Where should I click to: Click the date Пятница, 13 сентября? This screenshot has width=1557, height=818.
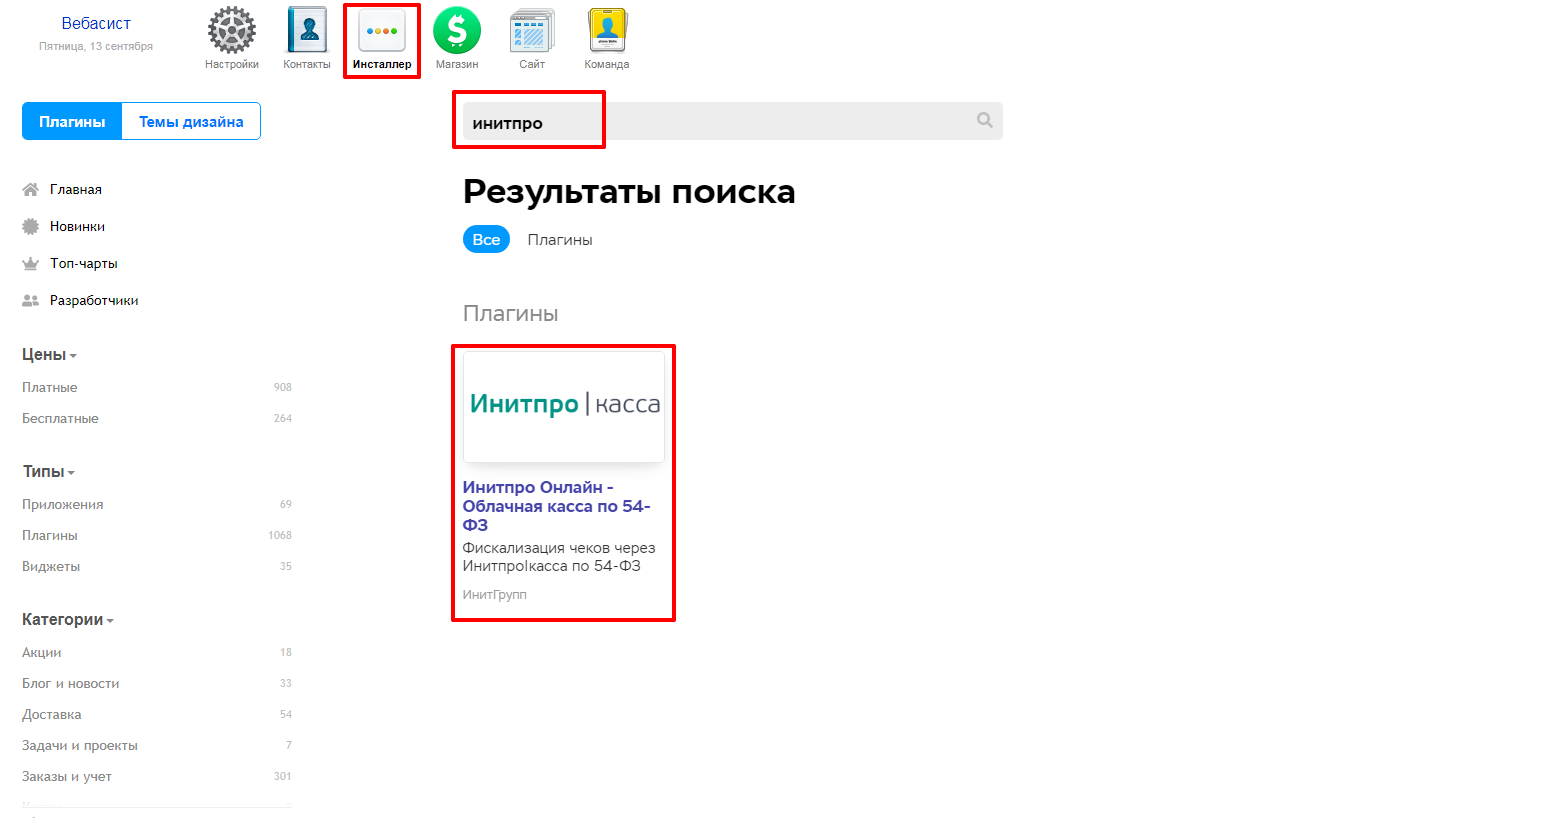point(96,46)
